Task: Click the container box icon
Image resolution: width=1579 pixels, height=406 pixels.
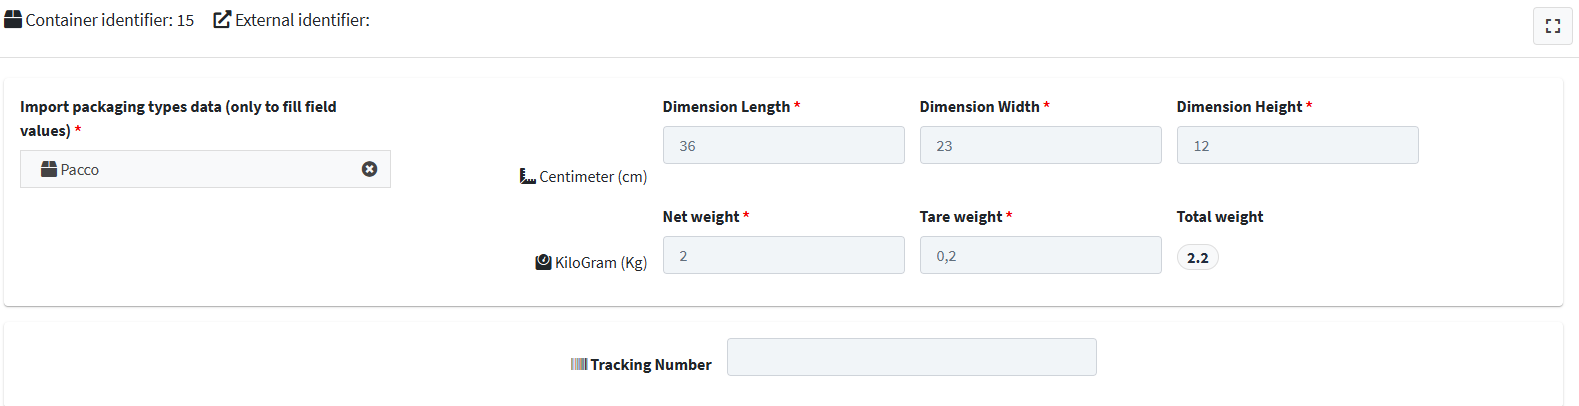Action: tap(13, 19)
